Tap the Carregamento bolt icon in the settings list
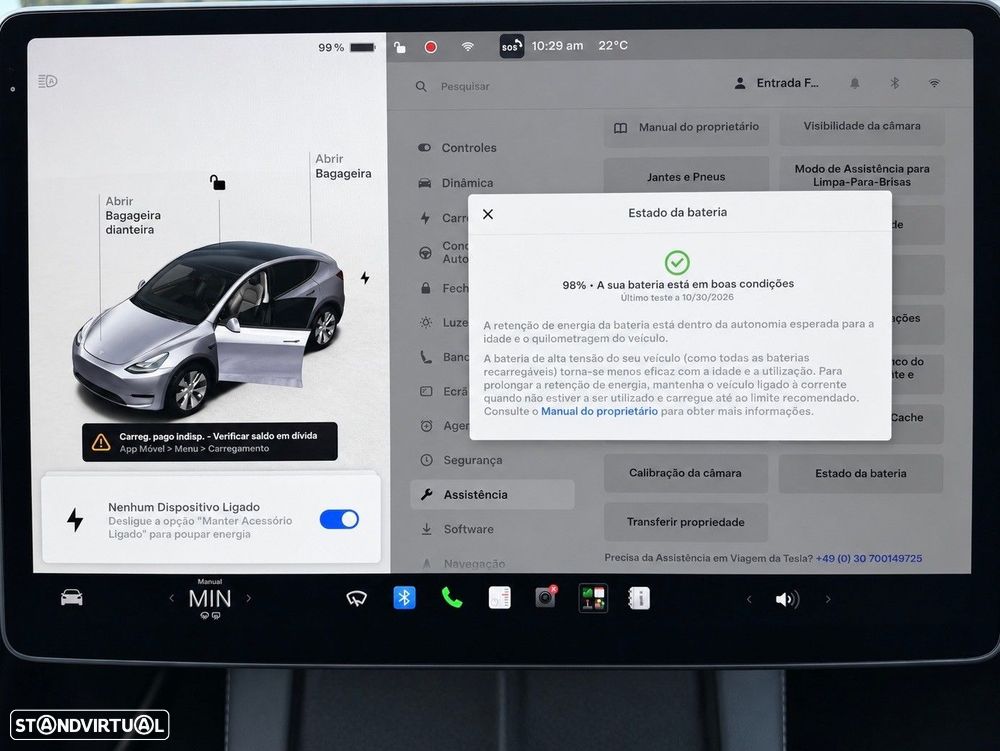 pyautogui.click(x=425, y=218)
